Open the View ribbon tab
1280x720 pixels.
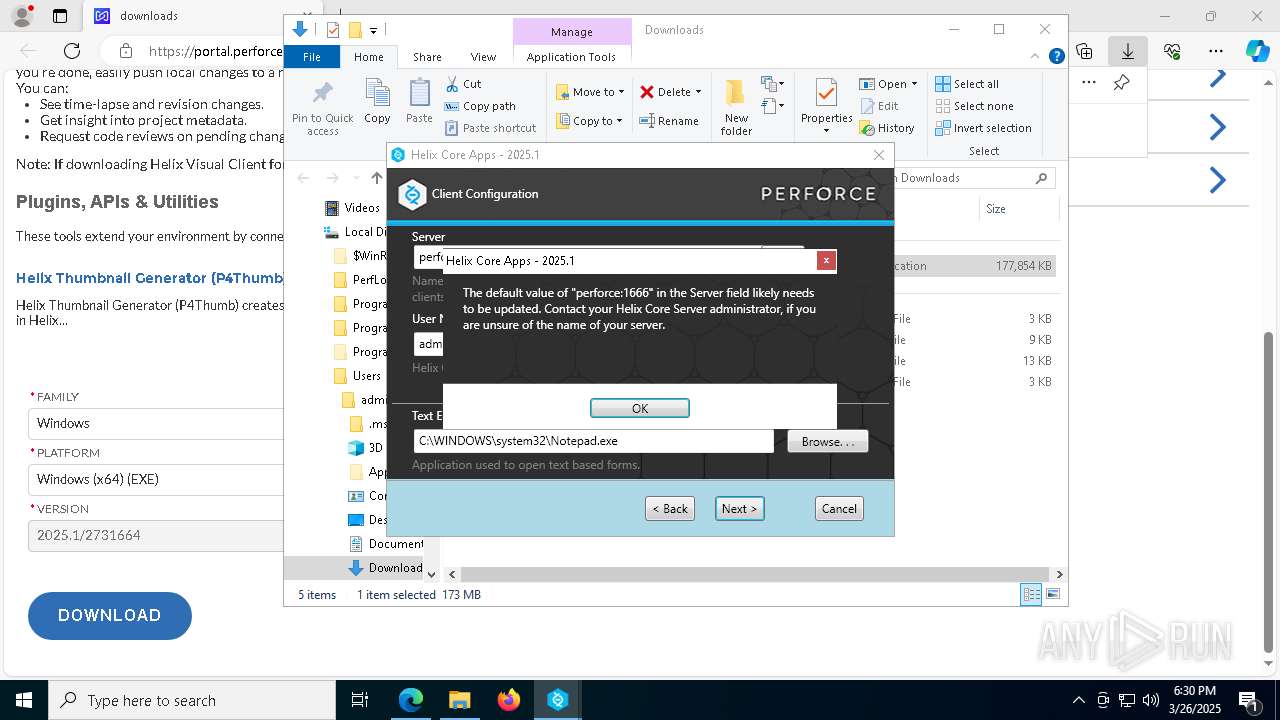[483, 57]
